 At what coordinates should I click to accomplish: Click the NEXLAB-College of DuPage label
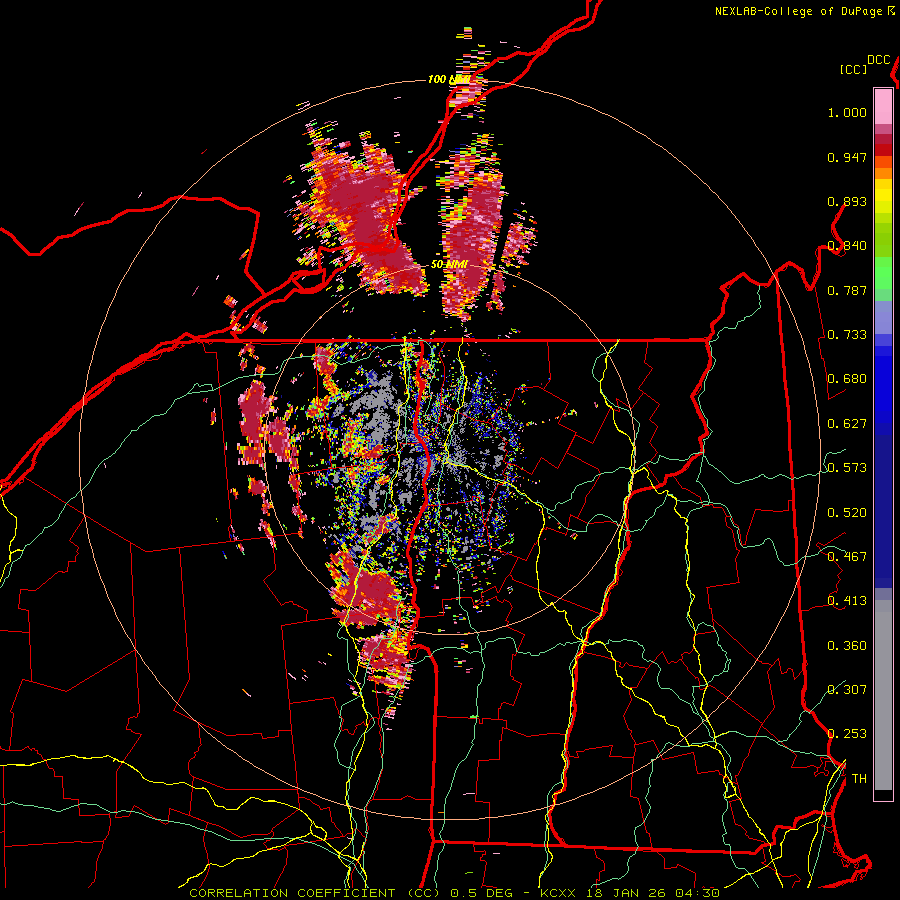coord(798,11)
